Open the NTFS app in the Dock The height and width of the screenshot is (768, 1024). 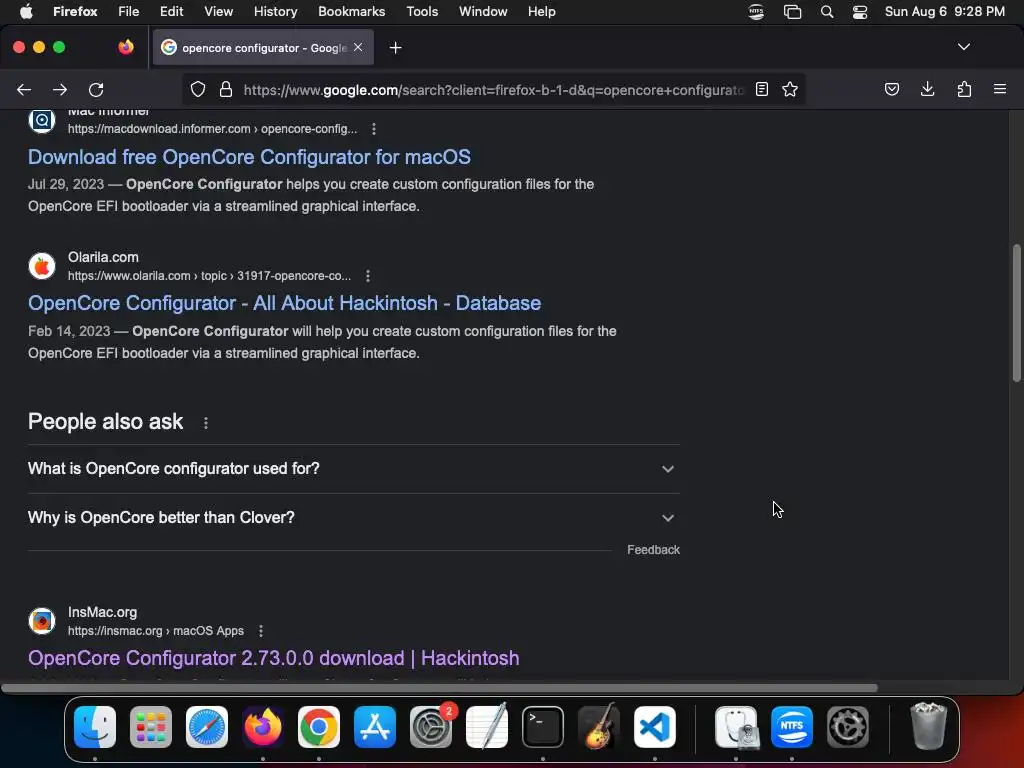(x=792, y=726)
